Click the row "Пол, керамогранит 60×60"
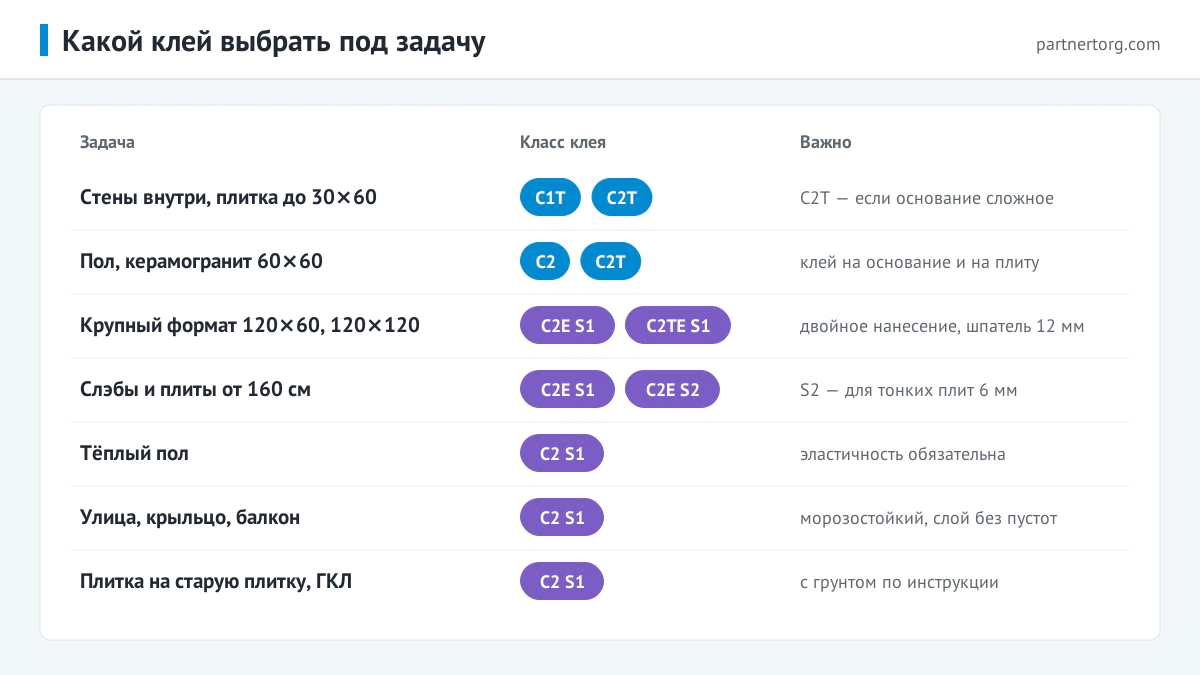 point(600,262)
